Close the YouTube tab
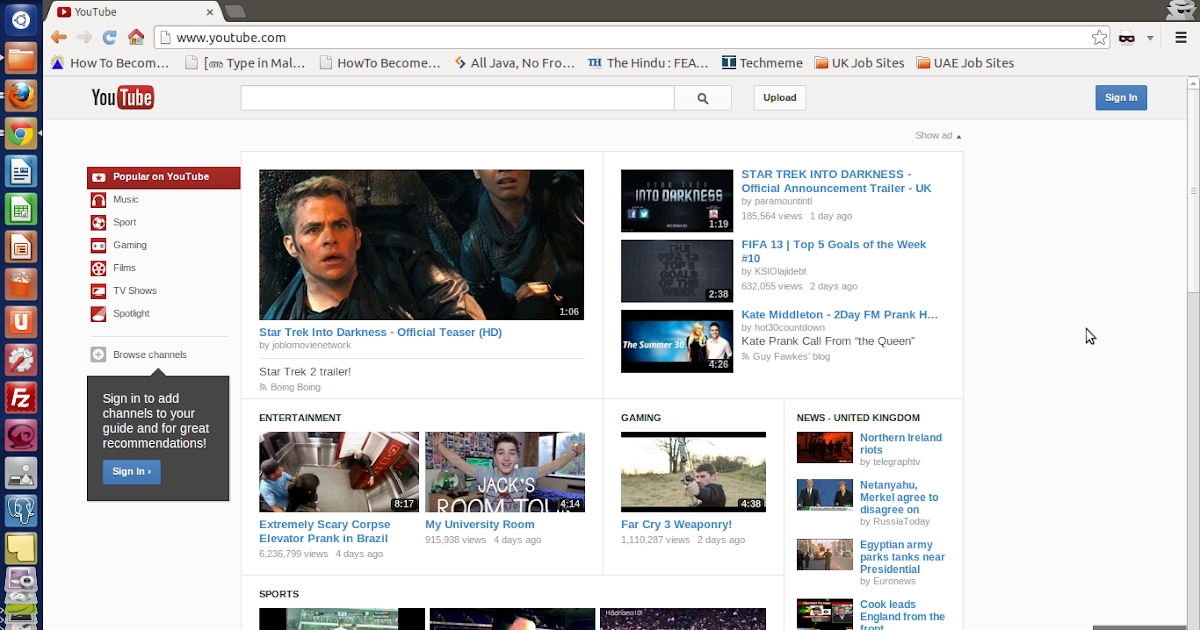The image size is (1200, 630). point(209,12)
